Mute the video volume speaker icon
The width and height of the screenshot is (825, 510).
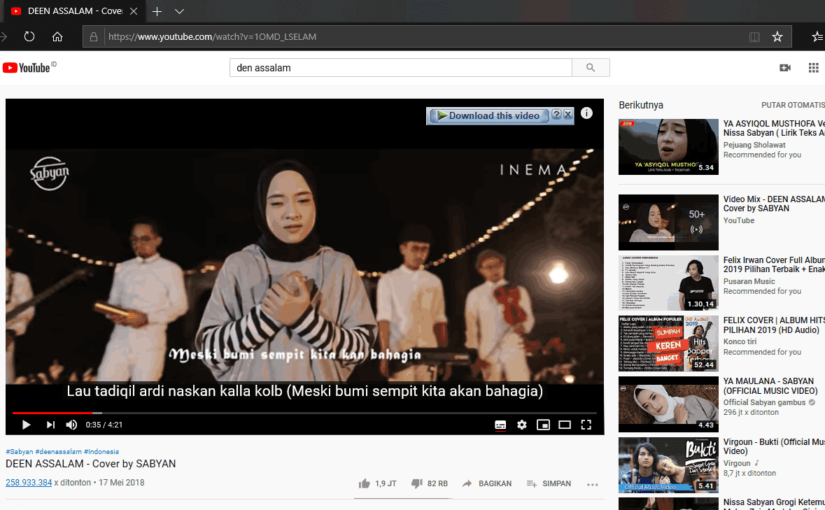pos(72,425)
